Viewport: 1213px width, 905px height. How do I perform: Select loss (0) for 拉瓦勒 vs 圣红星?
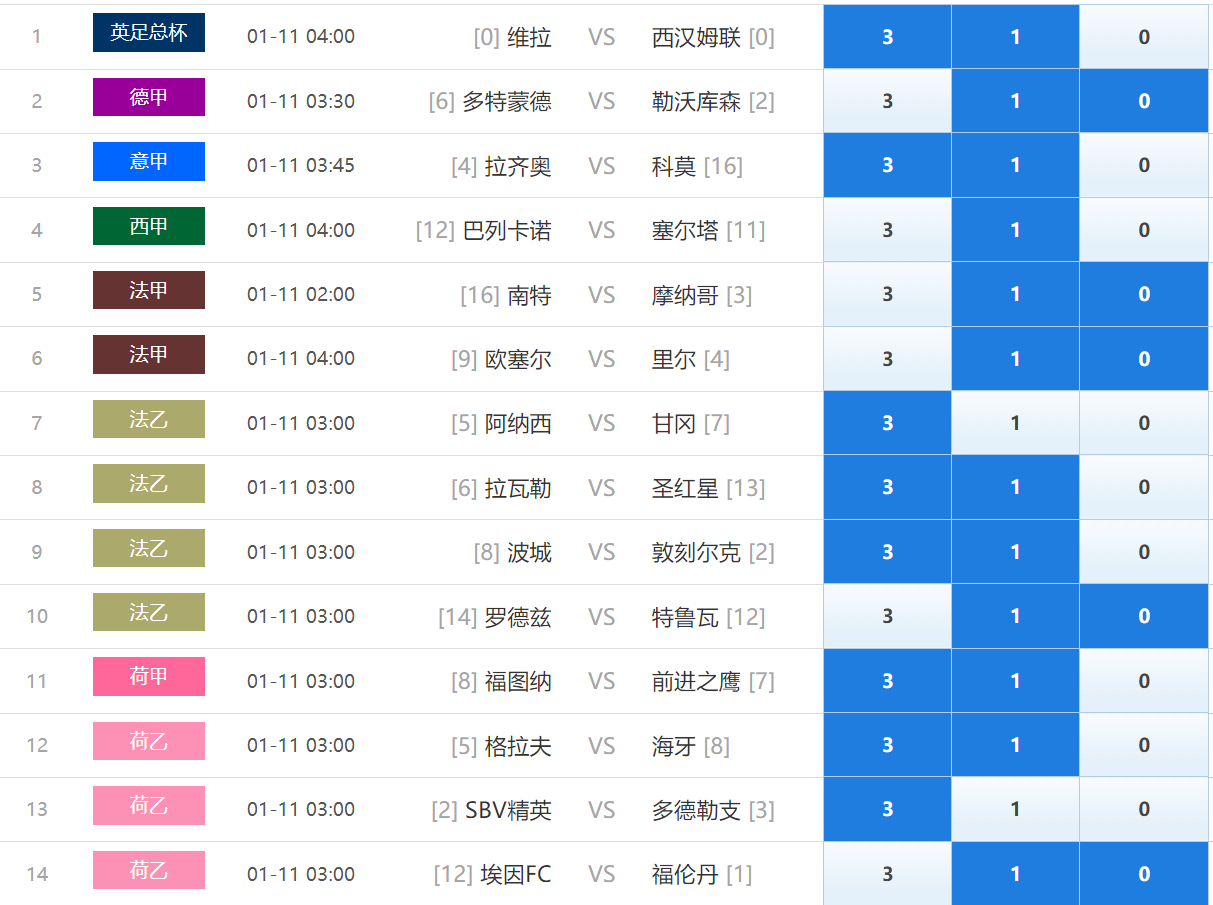(x=1144, y=487)
